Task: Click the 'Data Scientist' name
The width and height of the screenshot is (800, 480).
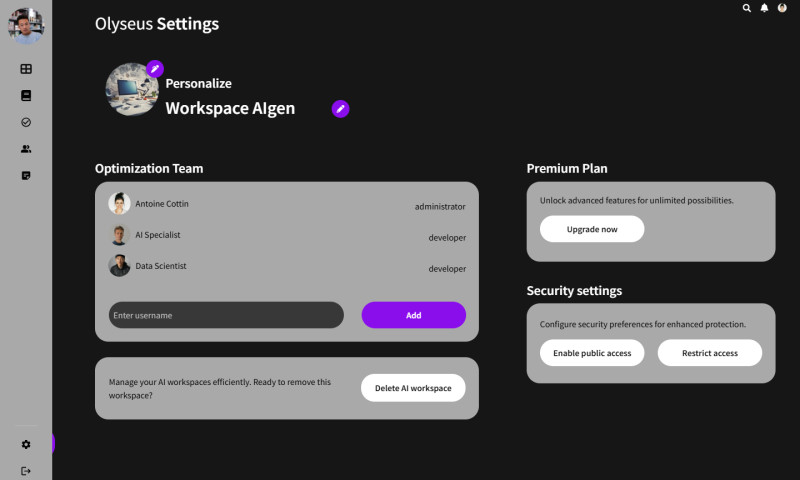Action: [161, 266]
